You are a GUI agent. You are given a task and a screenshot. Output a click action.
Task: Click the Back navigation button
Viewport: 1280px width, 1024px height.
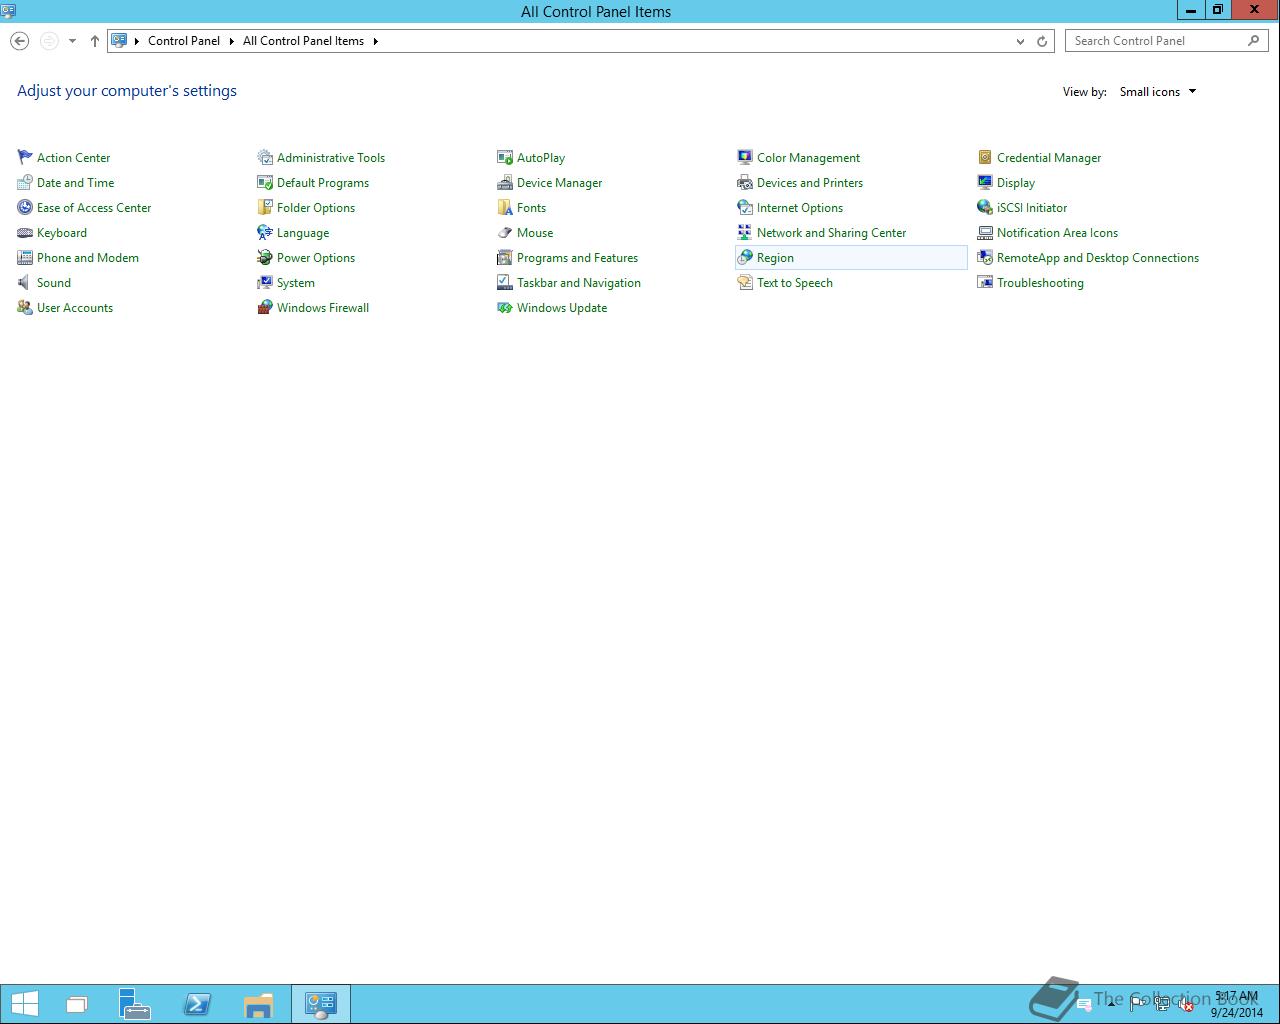(19, 41)
